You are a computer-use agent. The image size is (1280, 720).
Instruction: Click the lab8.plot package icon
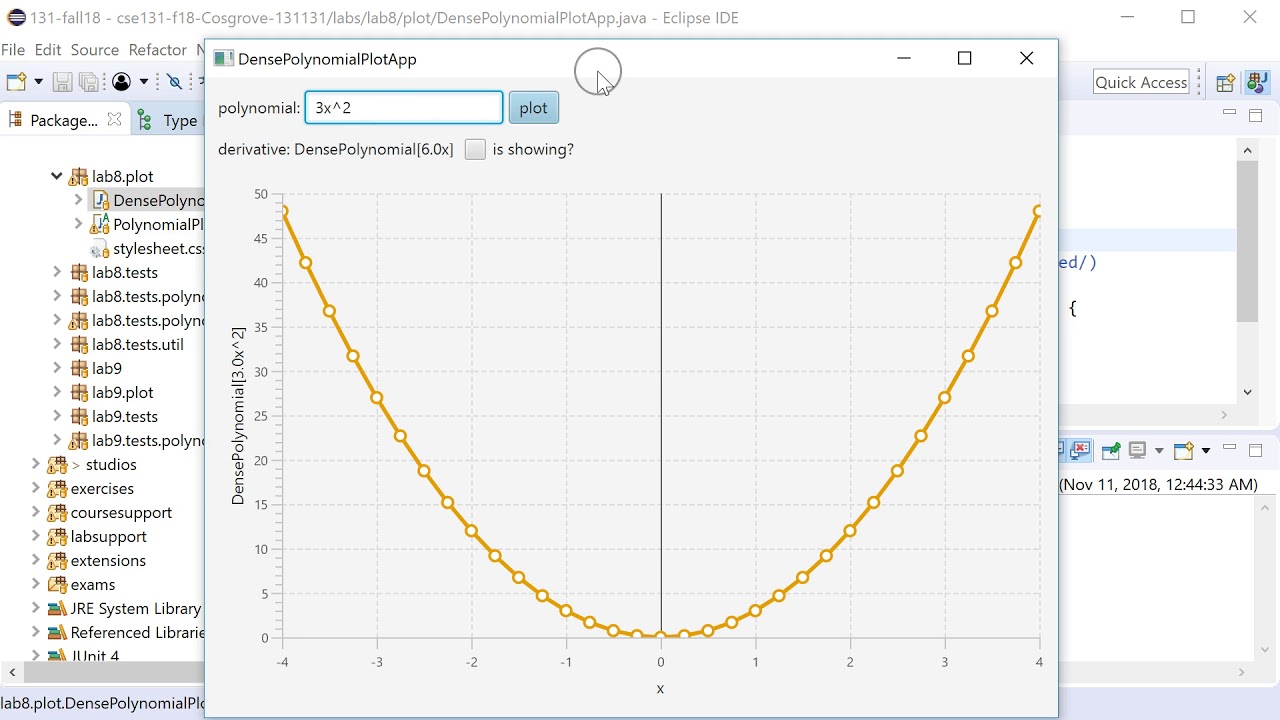click(78, 177)
